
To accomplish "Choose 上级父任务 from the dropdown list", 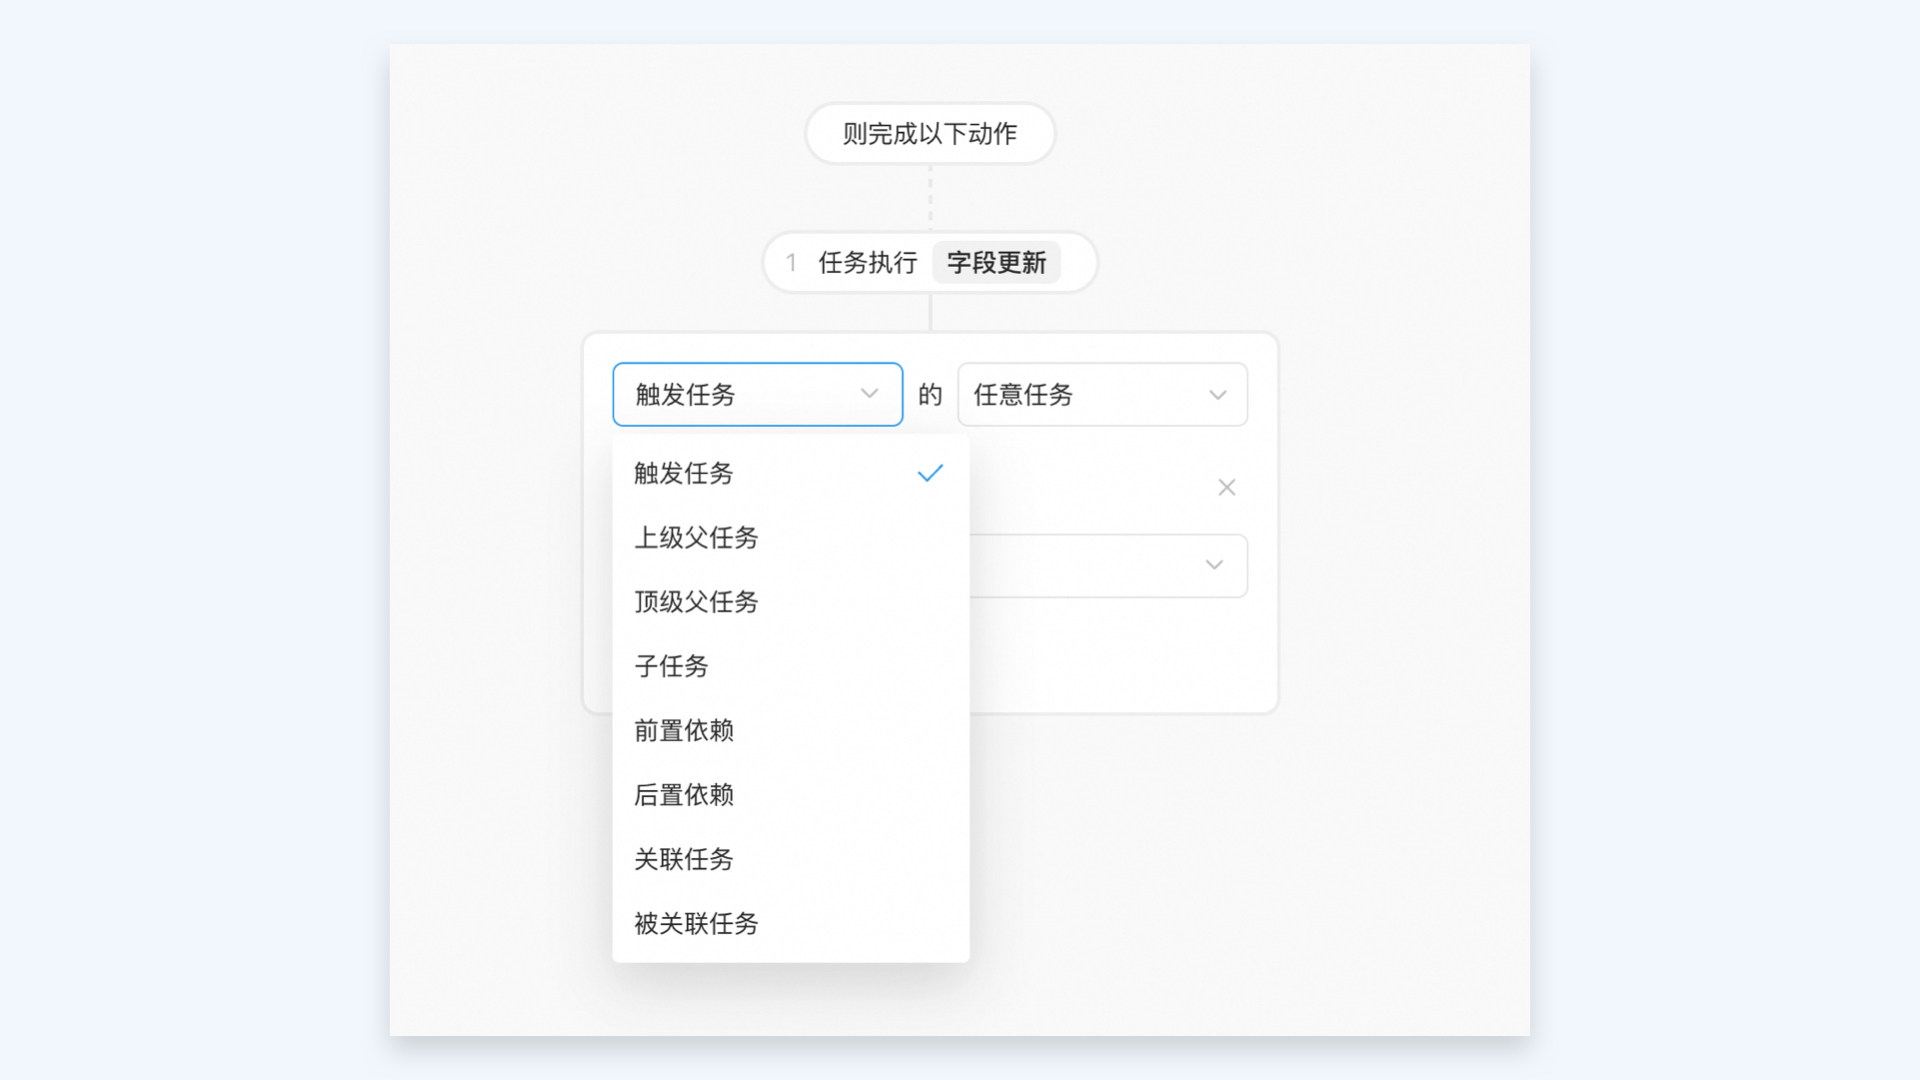I will (696, 538).
